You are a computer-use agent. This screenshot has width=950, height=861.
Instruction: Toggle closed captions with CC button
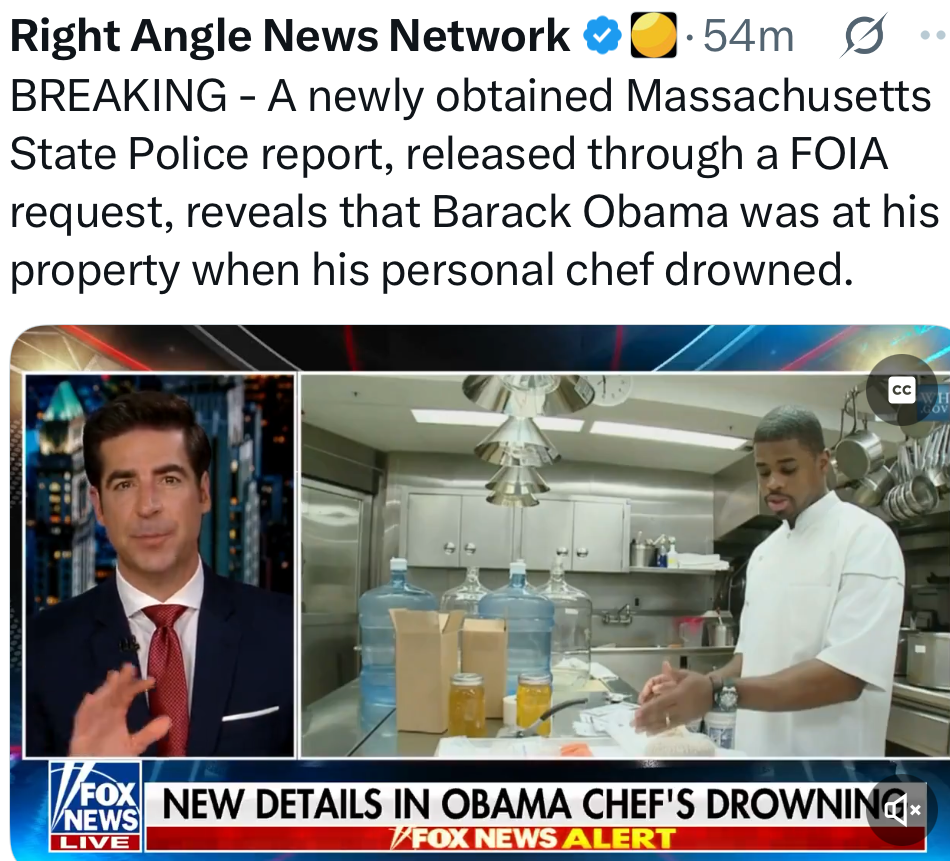coord(901,390)
